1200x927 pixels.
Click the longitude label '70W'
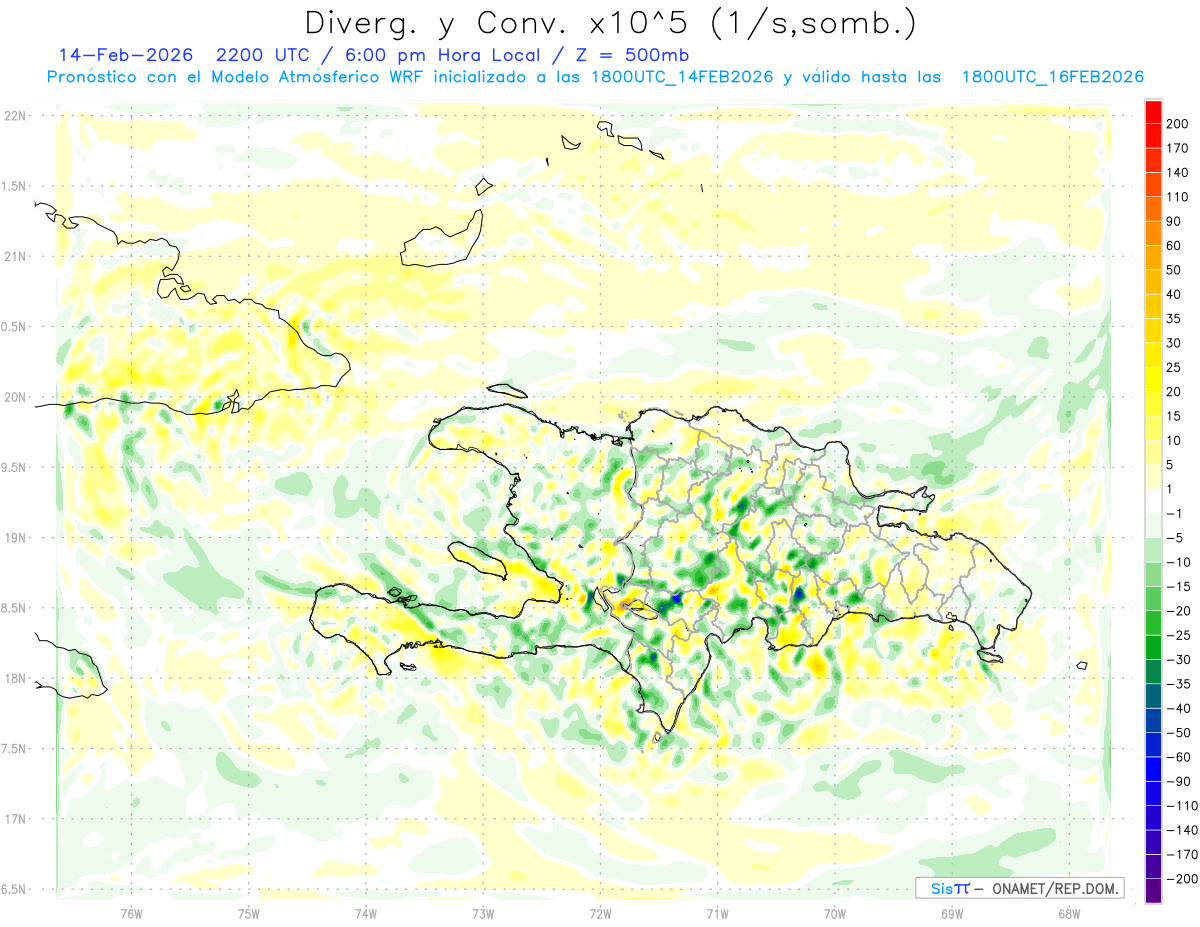[835, 913]
